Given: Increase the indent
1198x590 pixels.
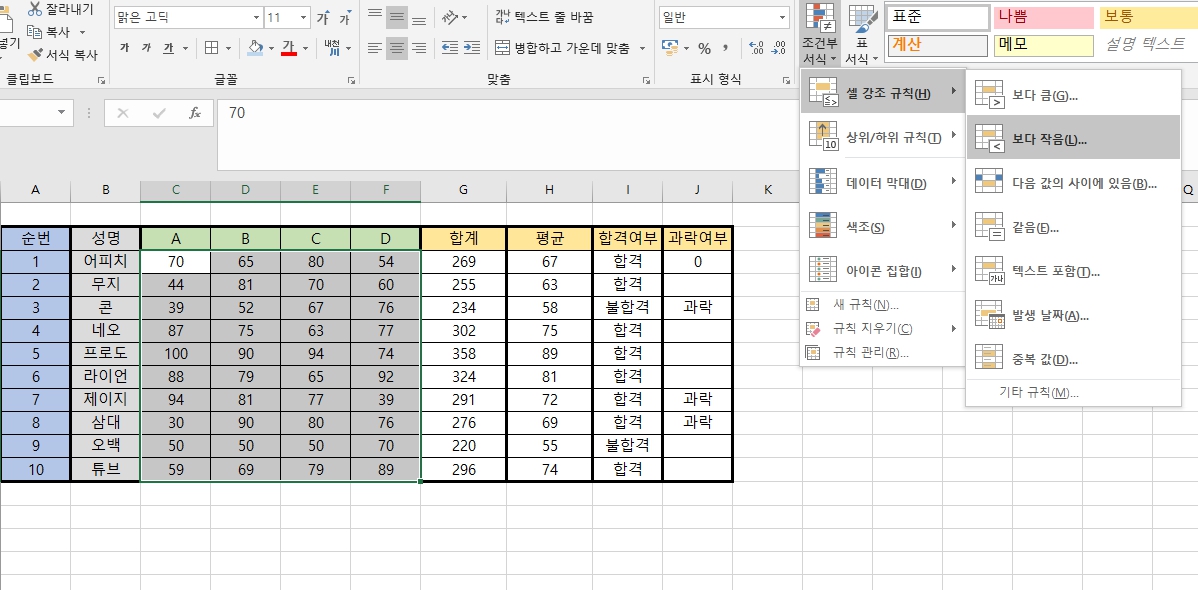Looking at the screenshot, I should pos(472,48).
